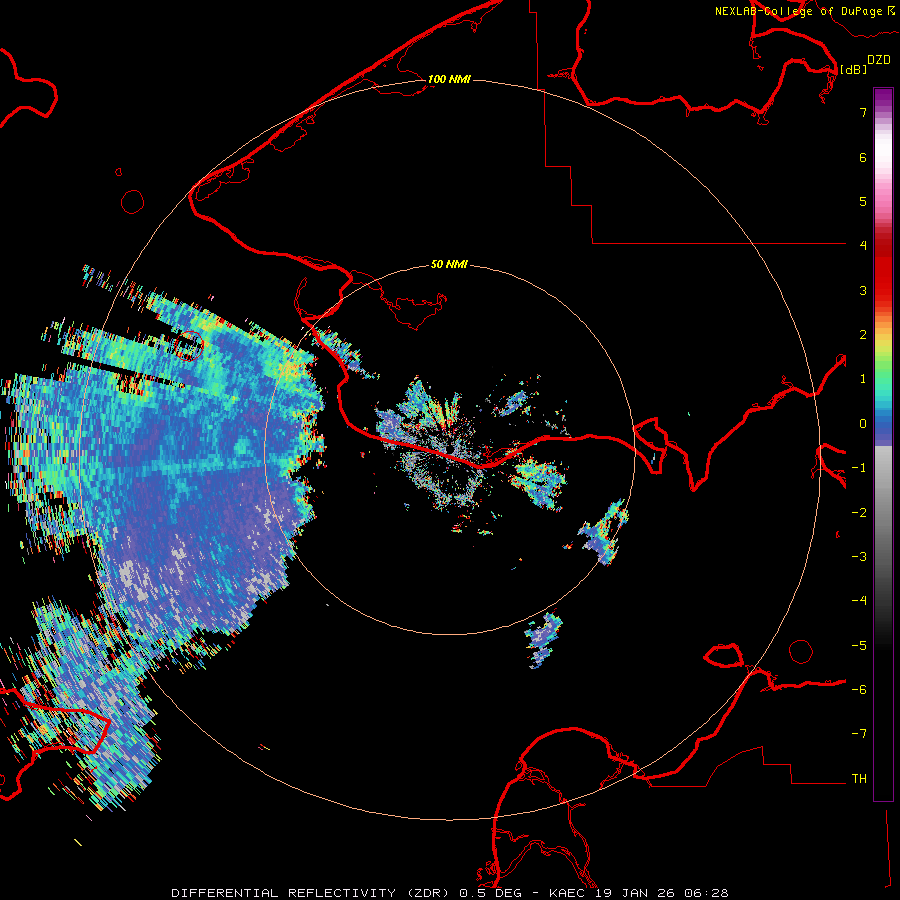Click the -4 value on the color scale

pos(859,601)
